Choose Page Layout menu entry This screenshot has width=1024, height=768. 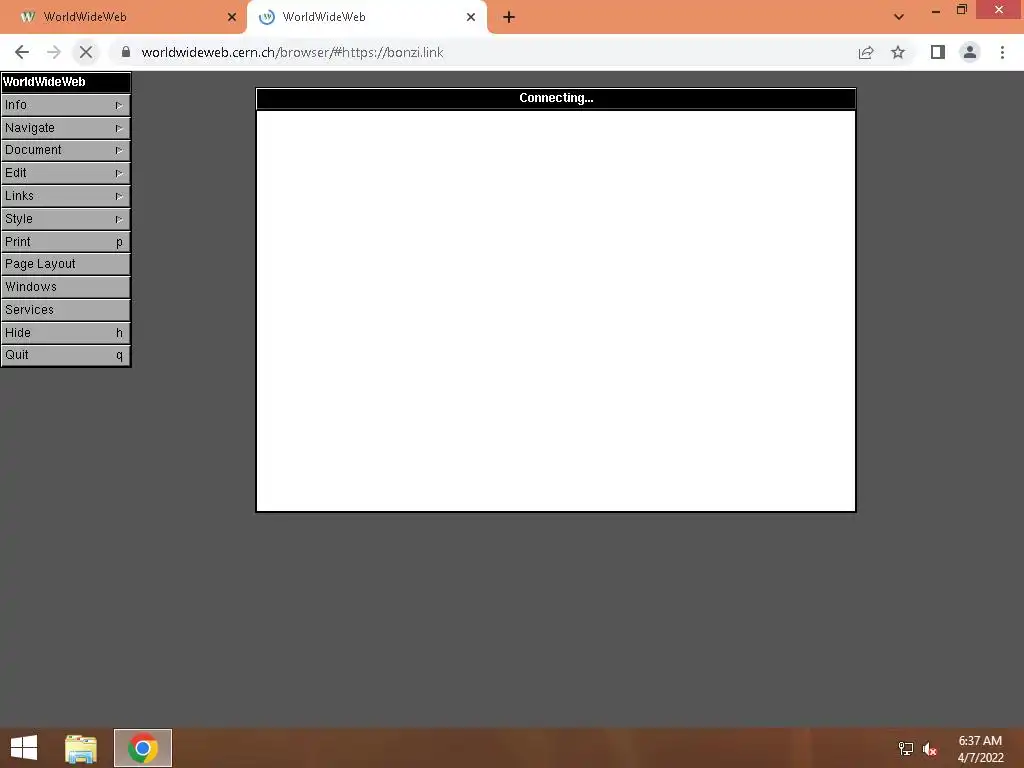pos(65,264)
